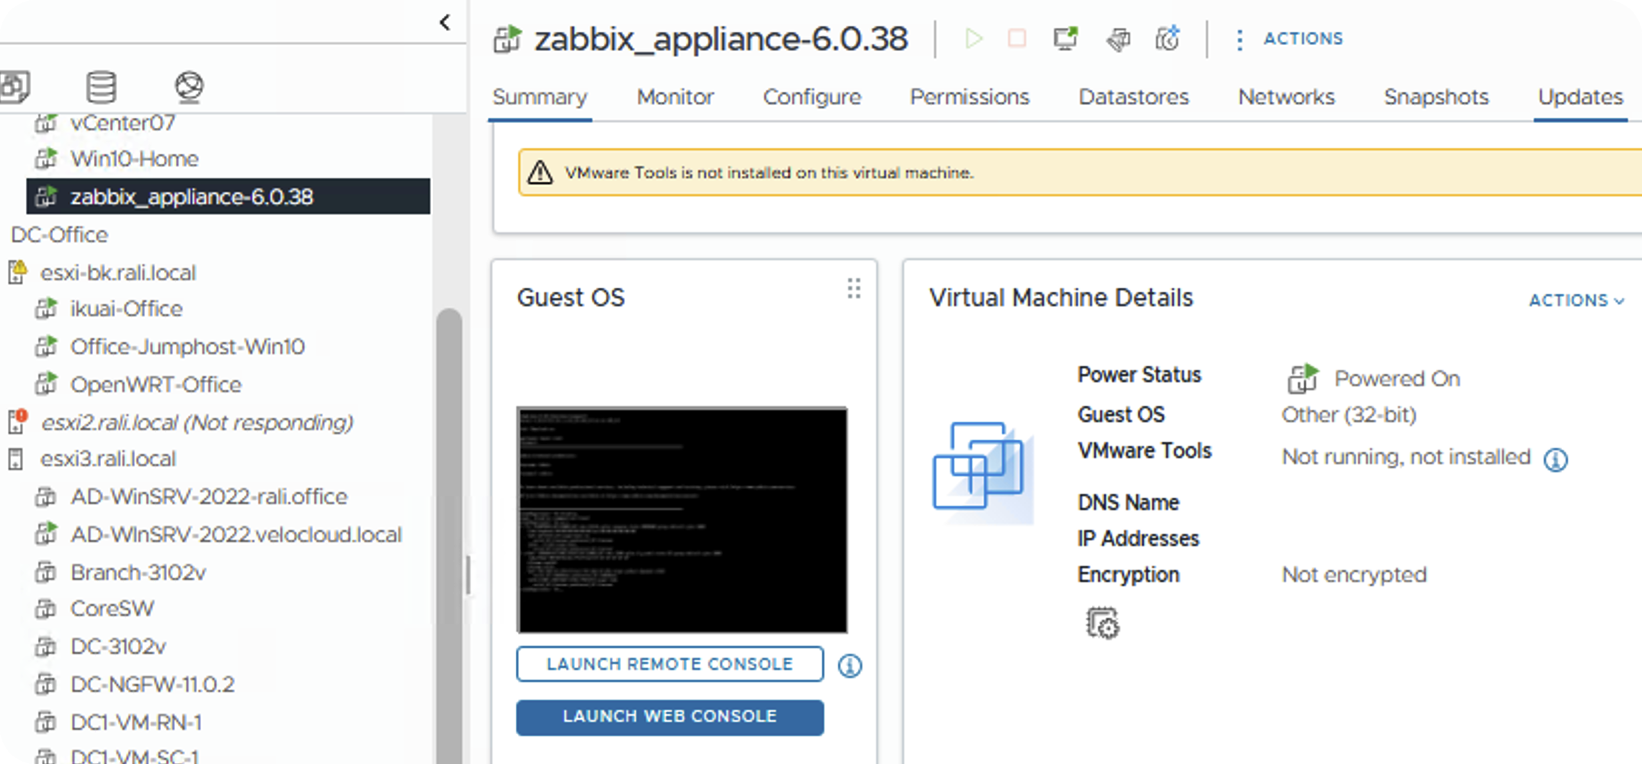Click the Guest OS card drag handle
The image size is (1642, 764).
854,289
